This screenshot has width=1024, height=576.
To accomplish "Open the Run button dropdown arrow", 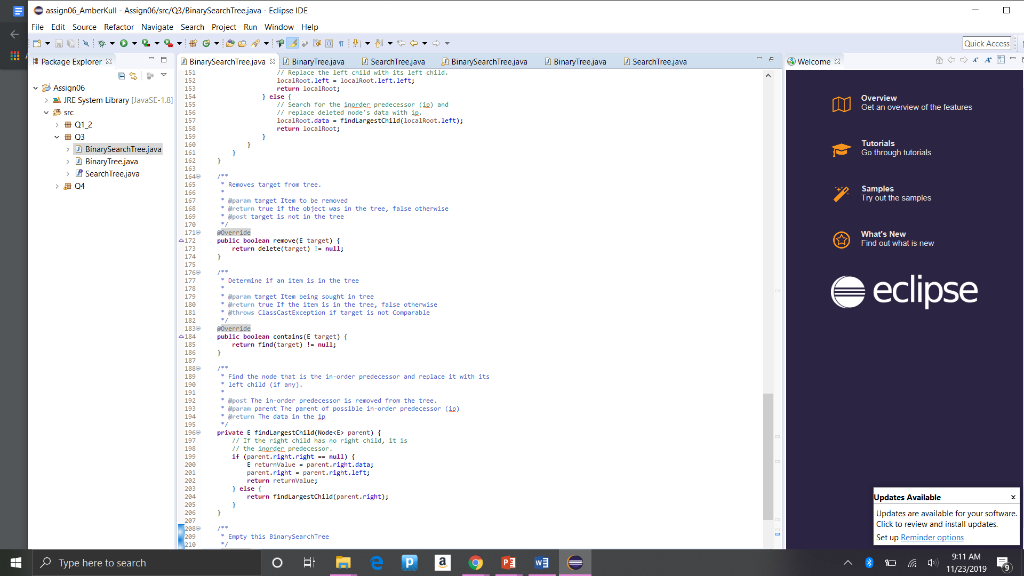I will (x=134, y=43).
